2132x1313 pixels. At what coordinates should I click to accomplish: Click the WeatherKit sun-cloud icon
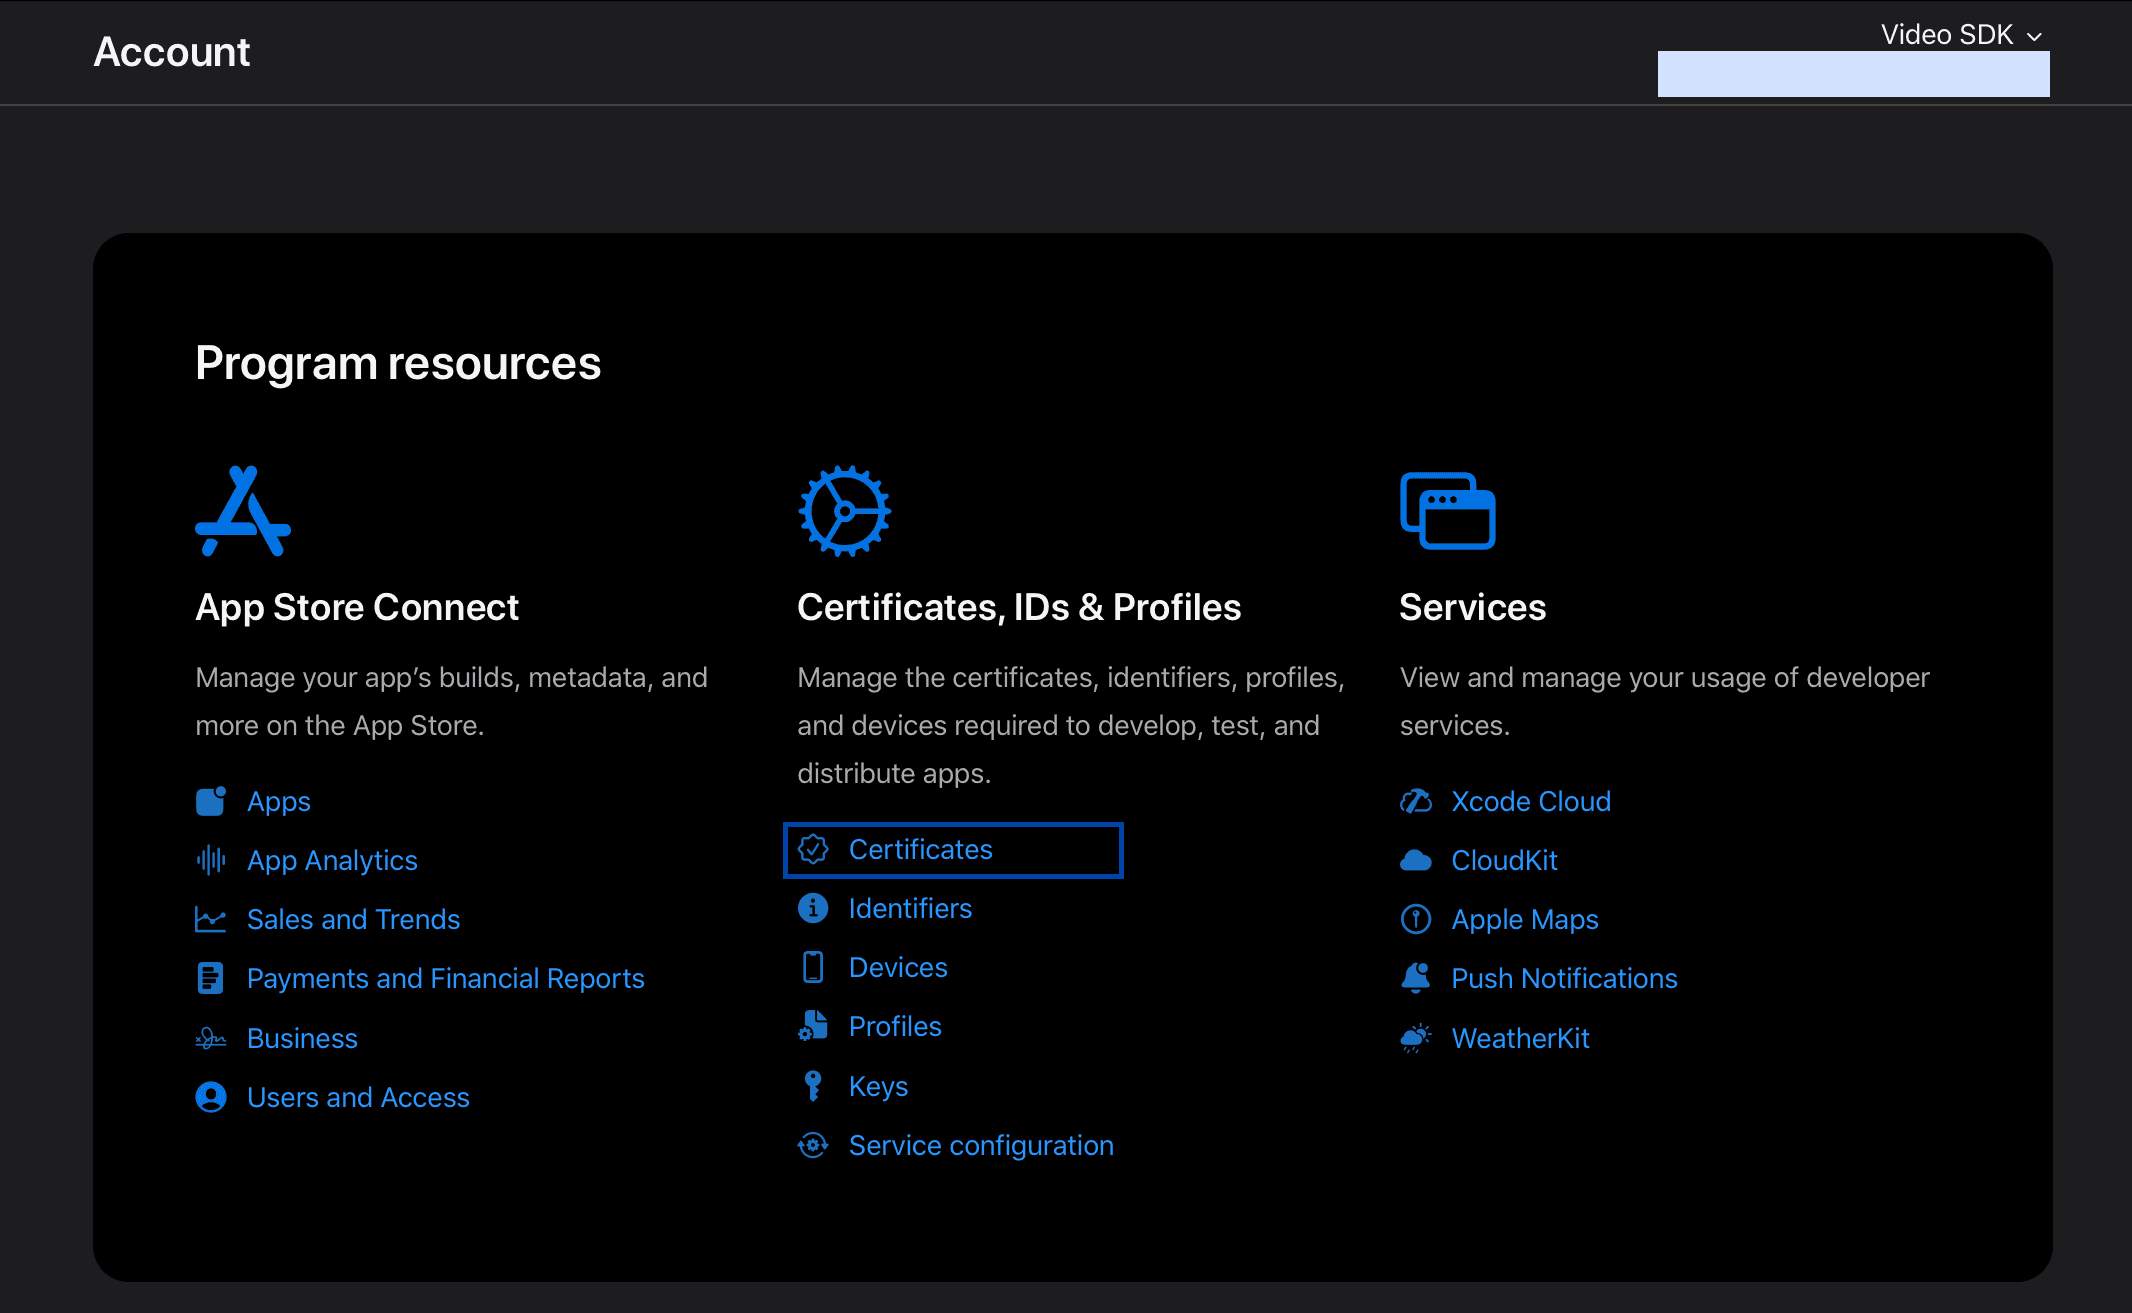click(1416, 1038)
